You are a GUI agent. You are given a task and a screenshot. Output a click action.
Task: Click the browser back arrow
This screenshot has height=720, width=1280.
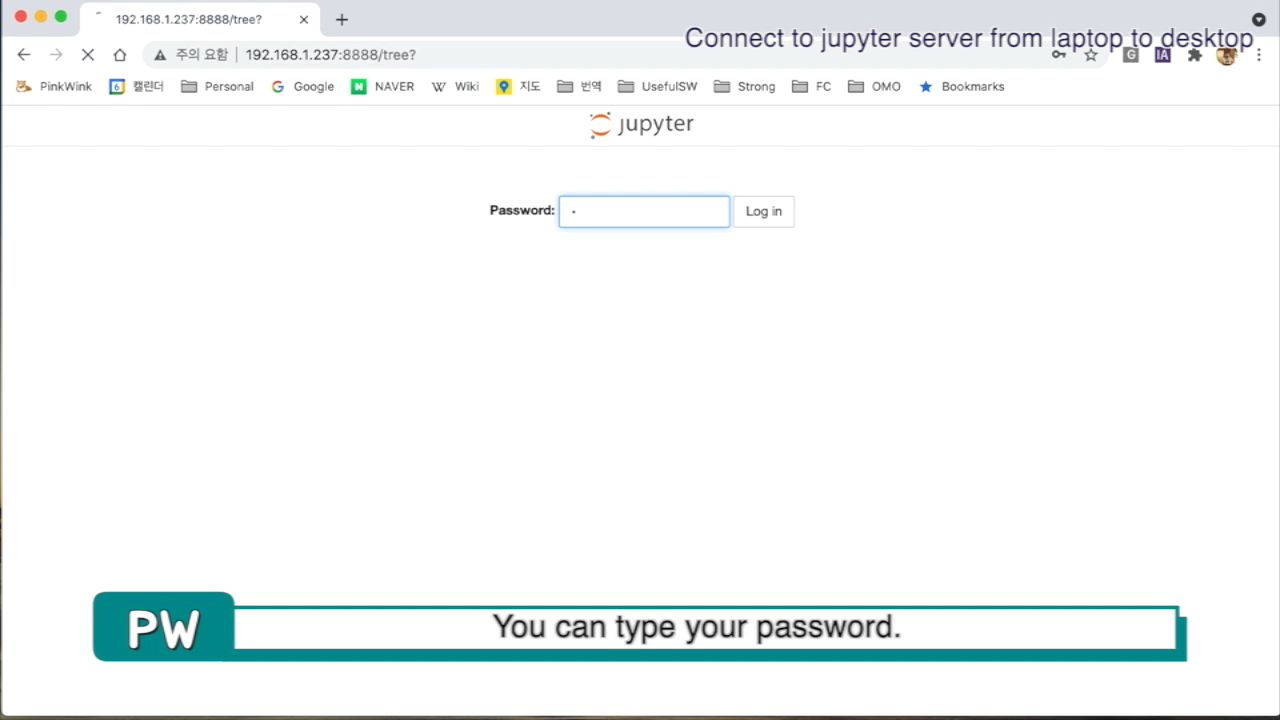pos(24,55)
